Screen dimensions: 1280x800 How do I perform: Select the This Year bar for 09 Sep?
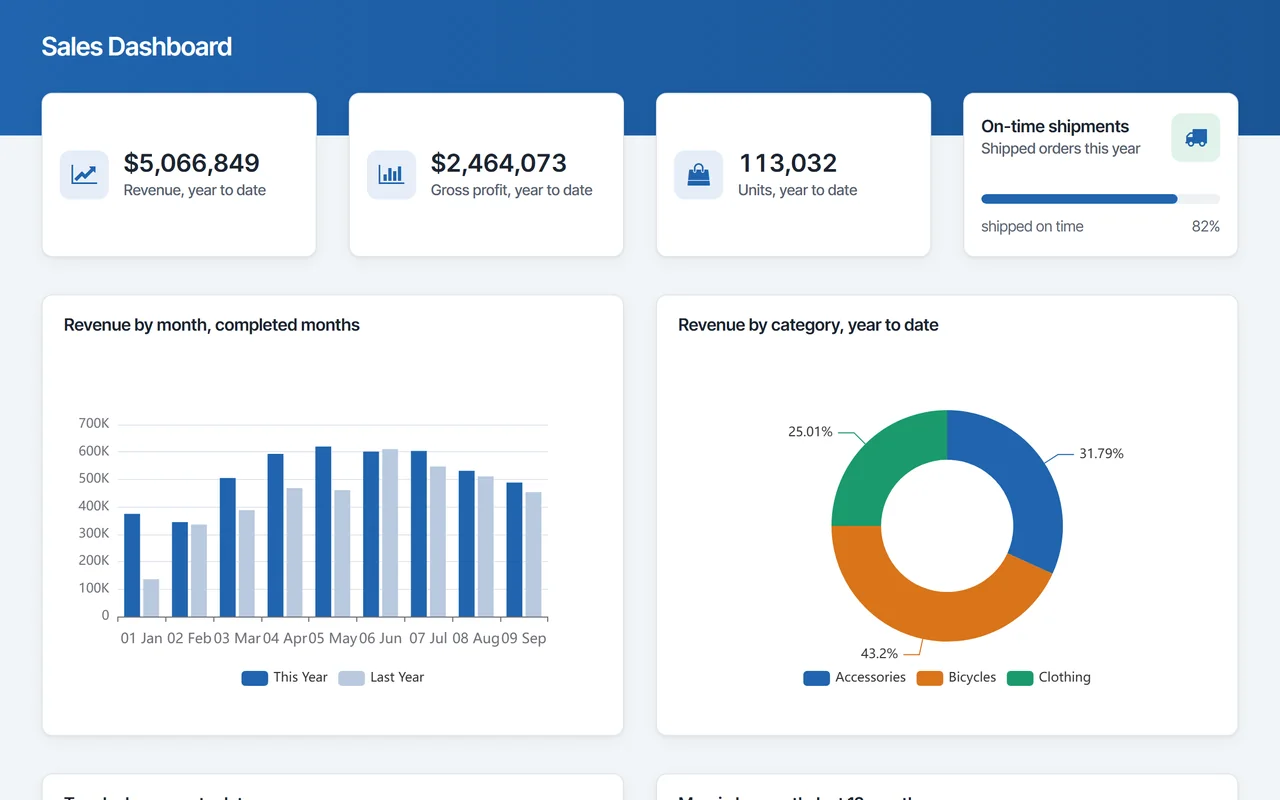coord(514,550)
